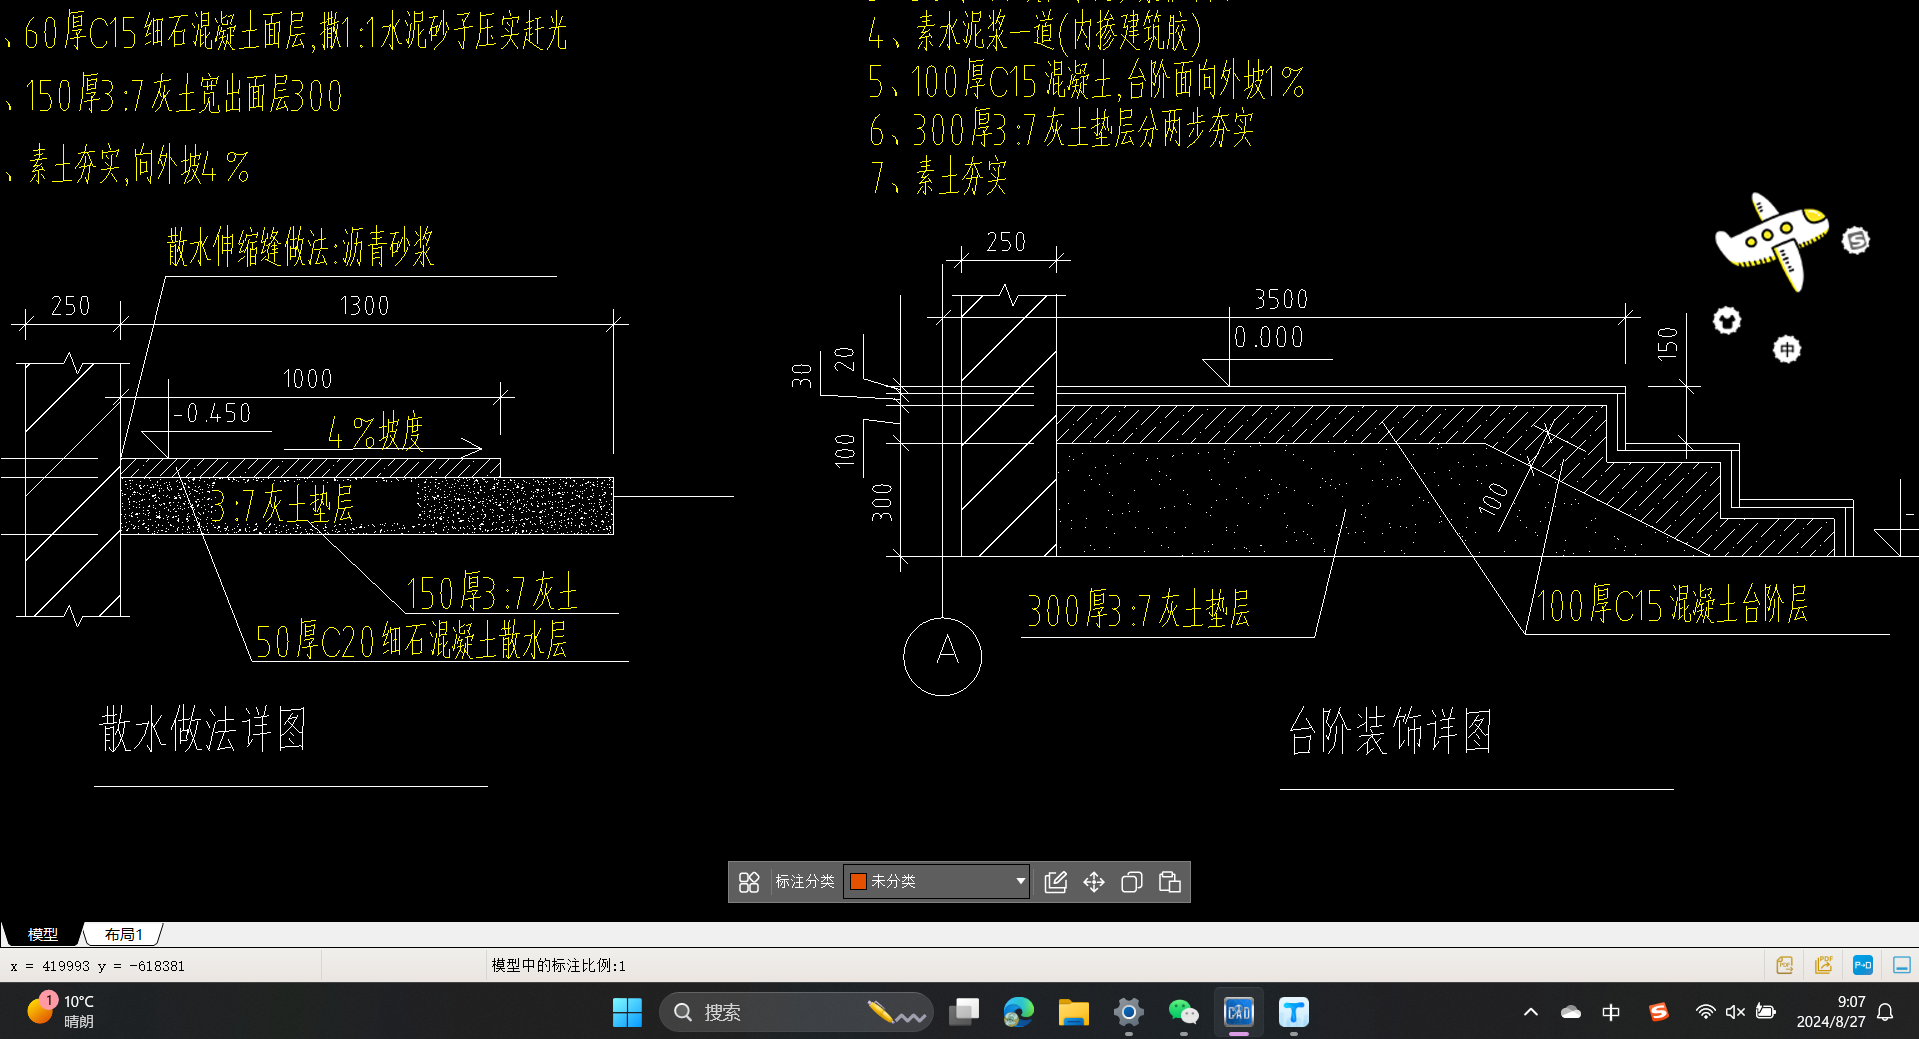Click the 模型中的标注比例:1 status text
Image resolution: width=1919 pixels, height=1039 pixels.
click(x=558, y=966)
